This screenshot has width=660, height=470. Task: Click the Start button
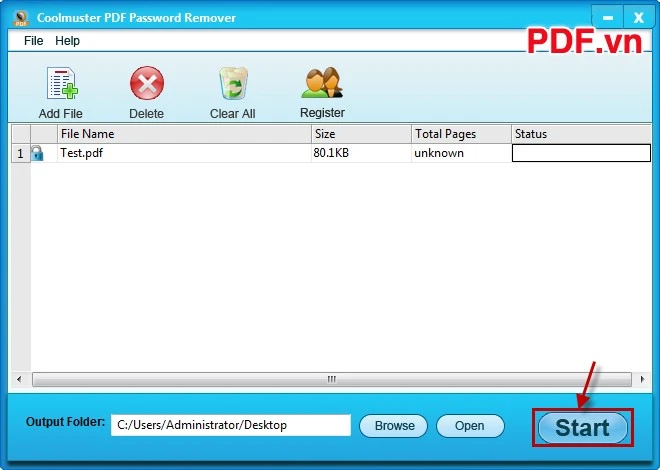point(583,428)
